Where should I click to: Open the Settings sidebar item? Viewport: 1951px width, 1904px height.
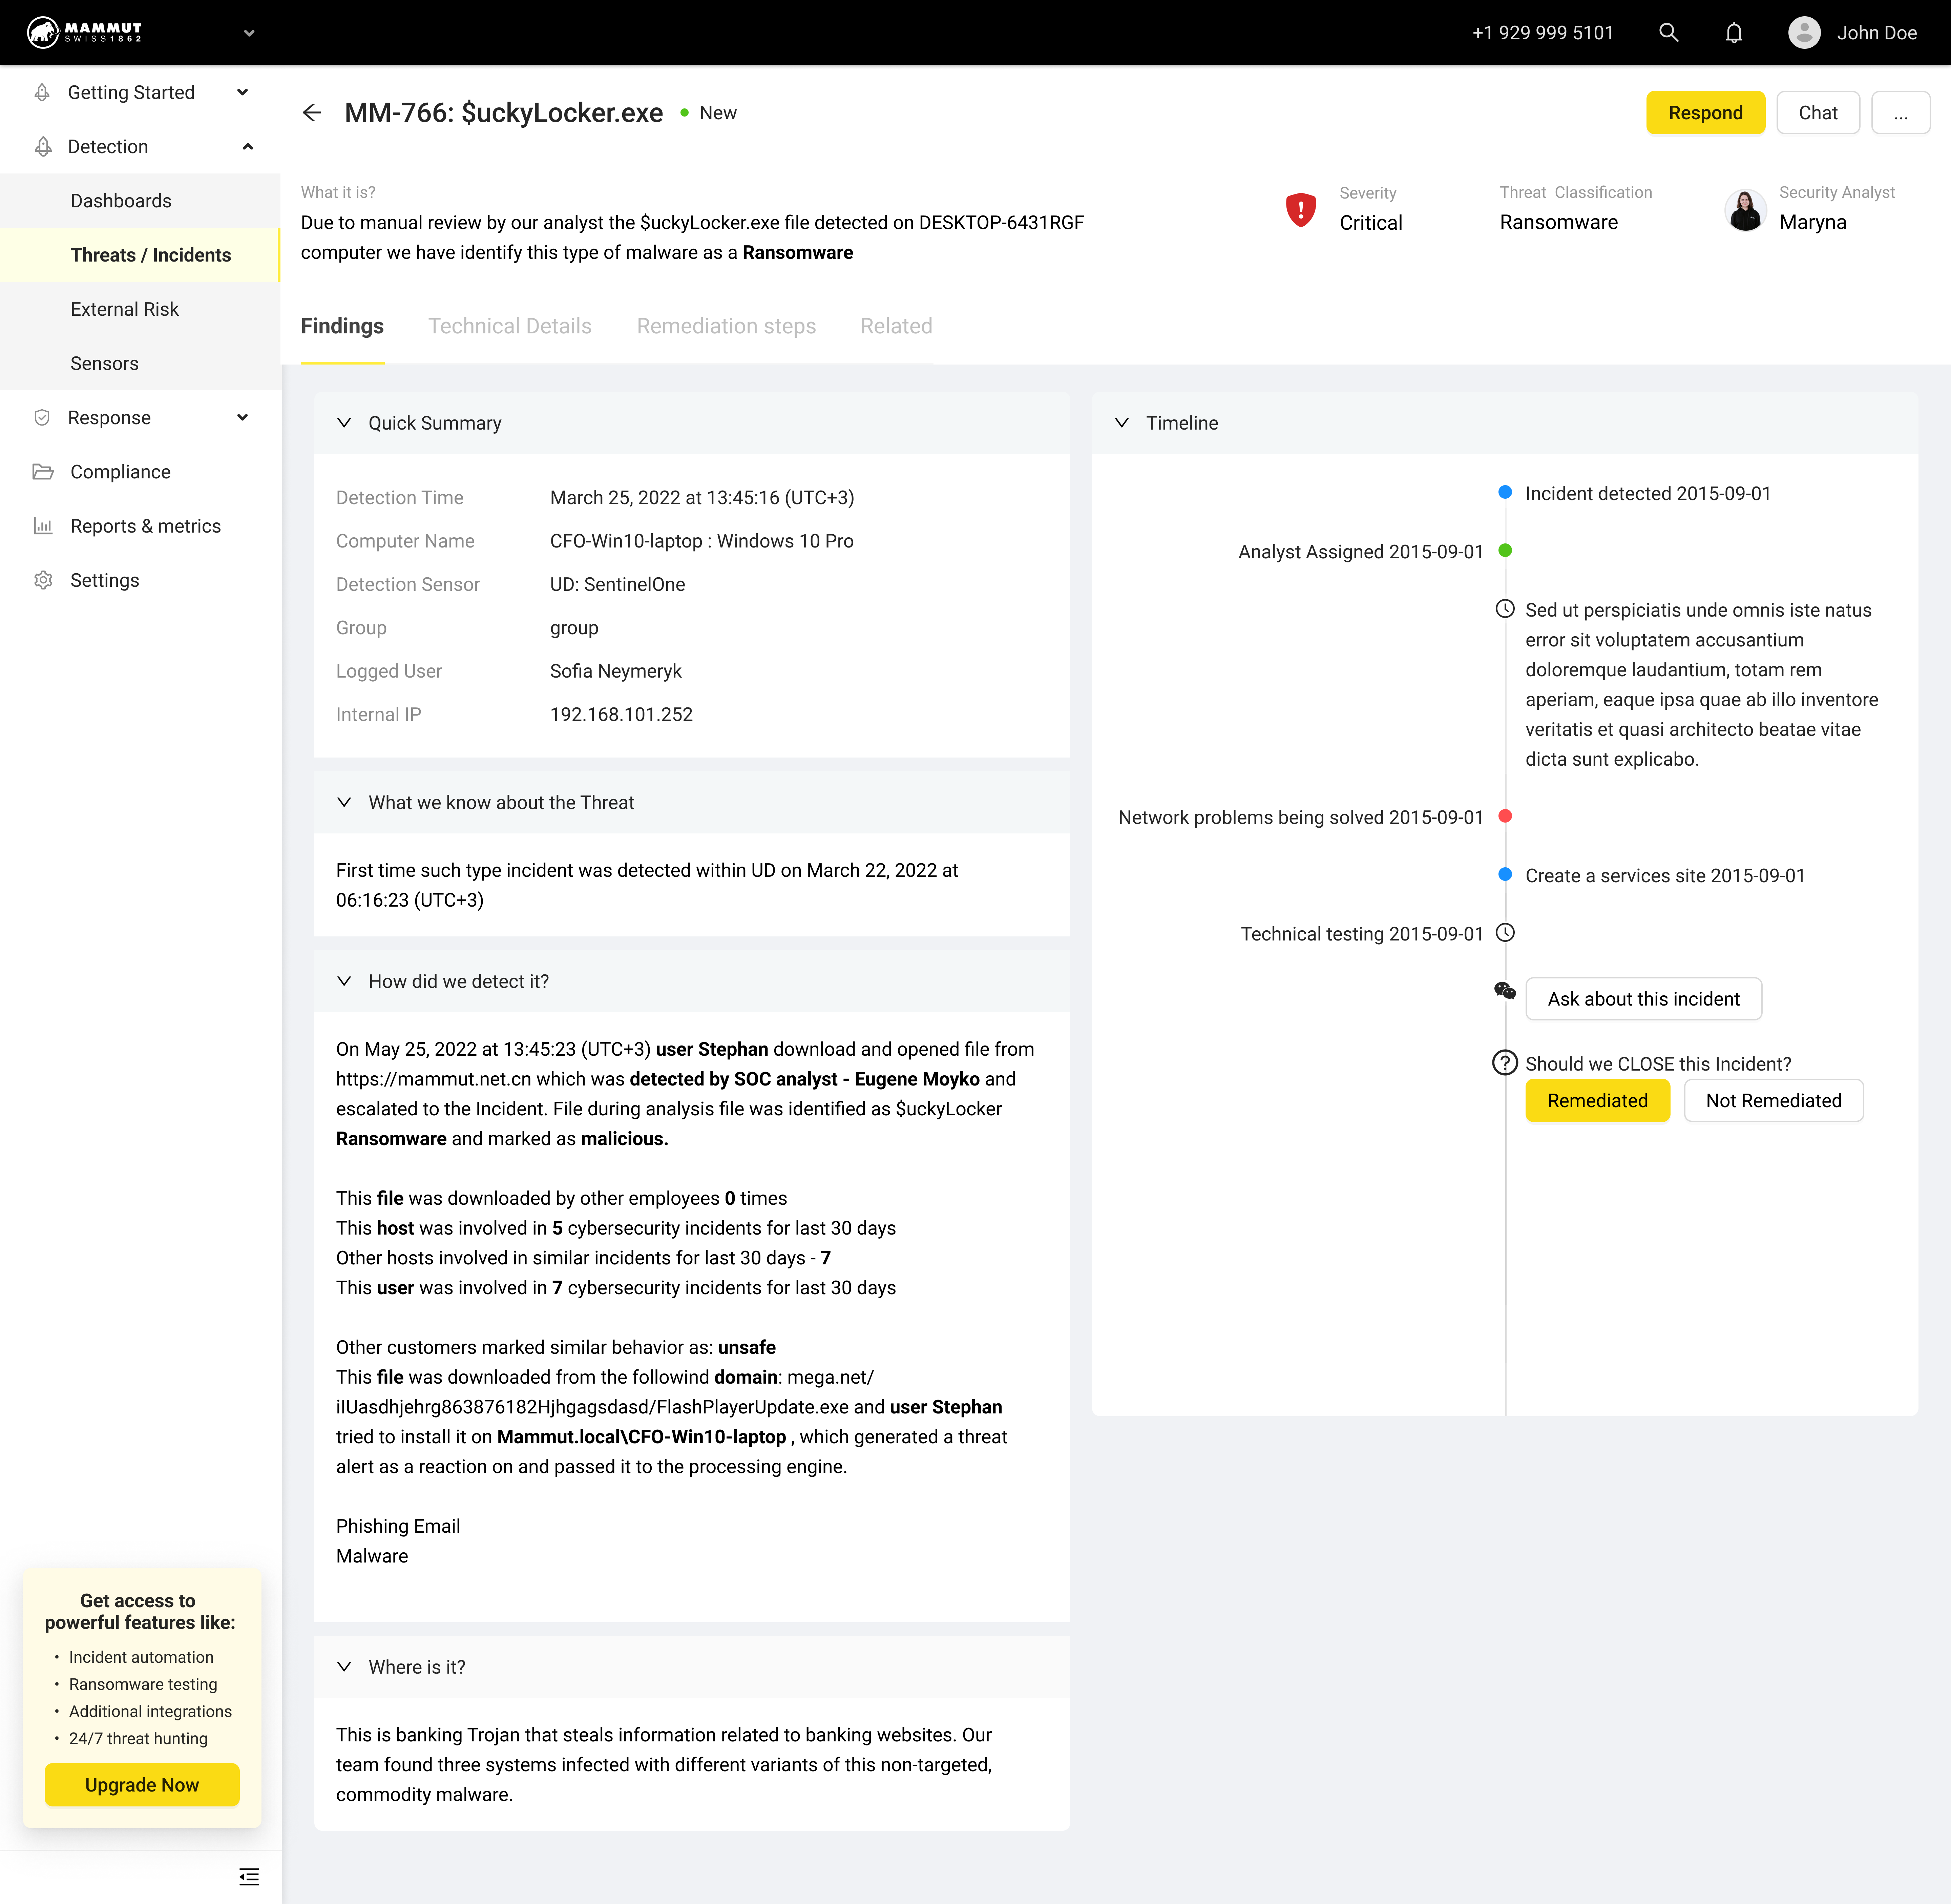[x=140, y=580]
